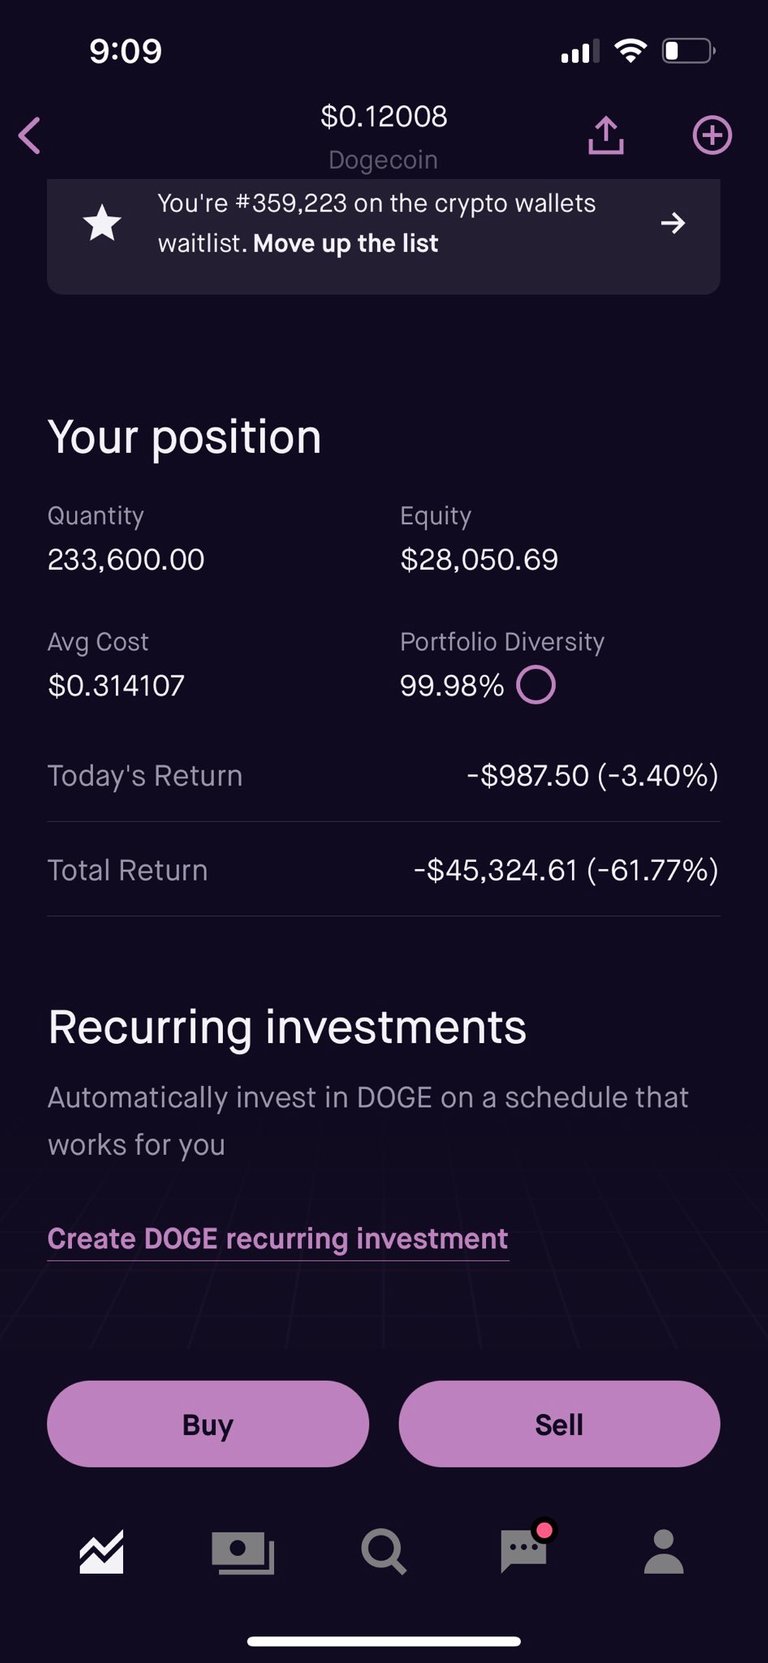
Task: Add Dogecoin to list with plus icon
Action: point(712,135)
